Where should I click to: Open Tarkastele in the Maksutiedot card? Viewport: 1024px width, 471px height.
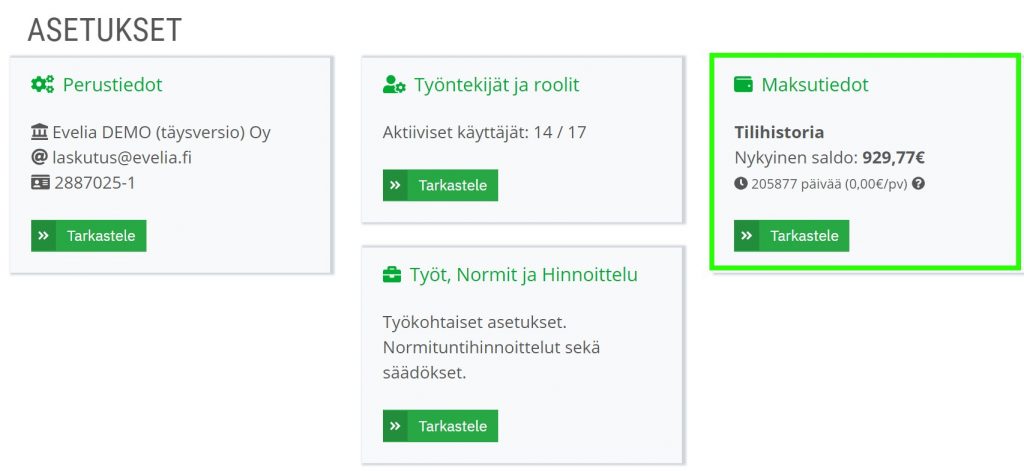(792, 236)
